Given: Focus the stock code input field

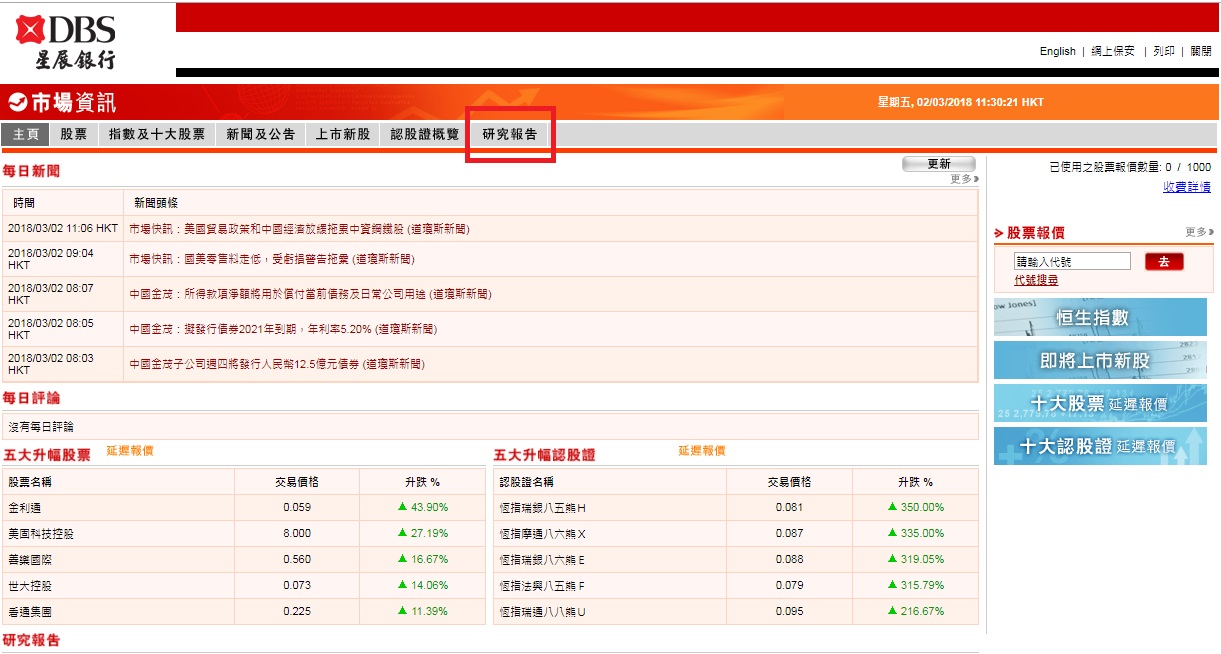Looking at the screenshot, I should tap(1071, 262).
